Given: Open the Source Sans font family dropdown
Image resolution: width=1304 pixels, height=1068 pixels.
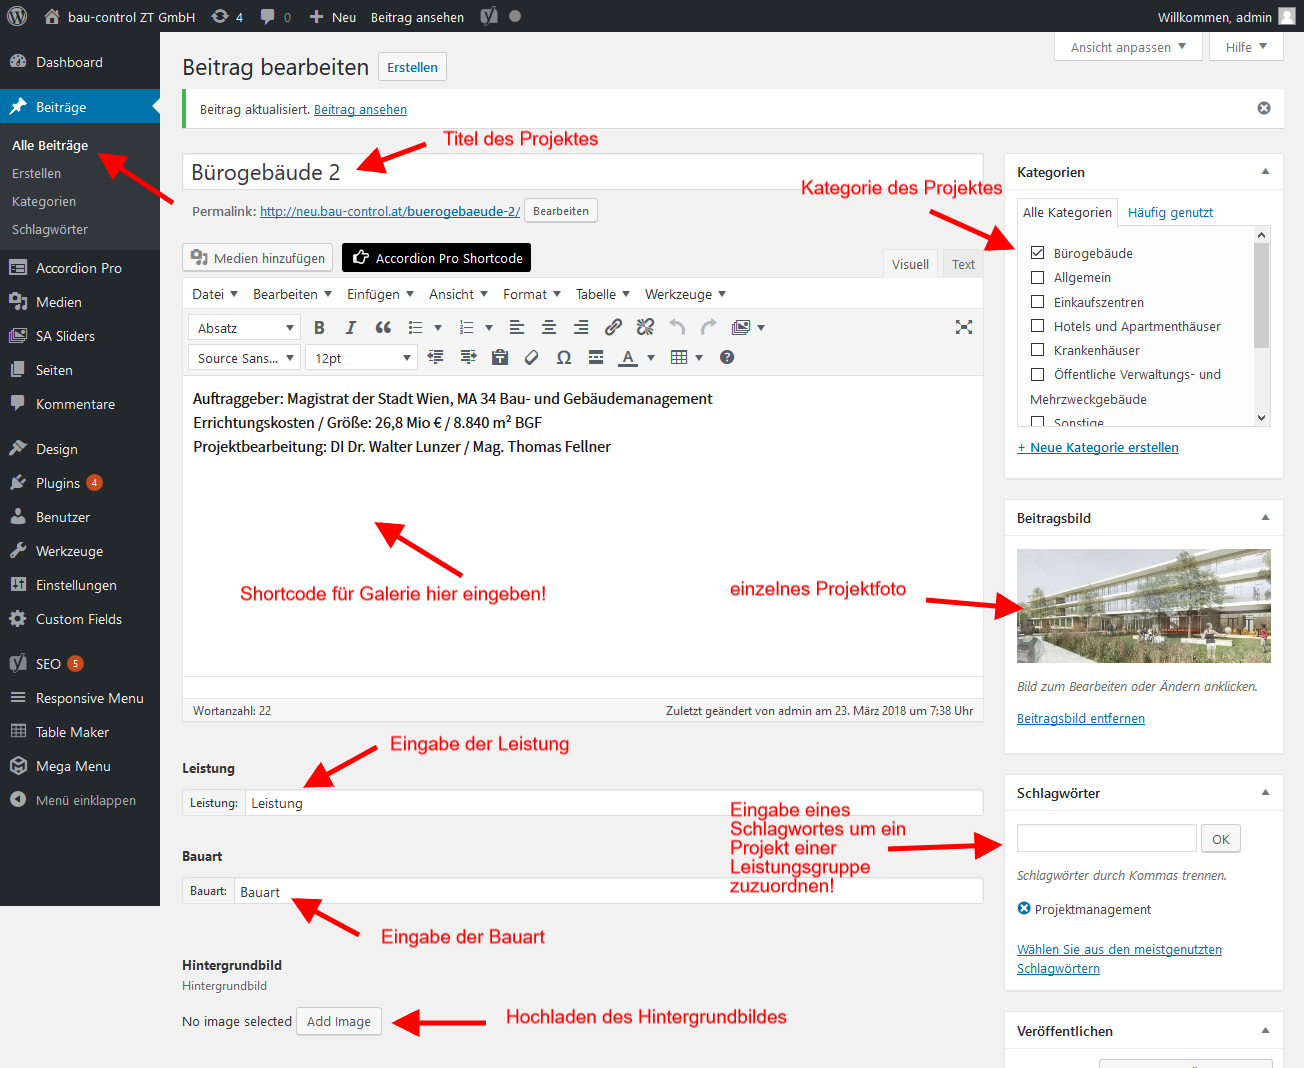Looking at the screenshot, I should 244,358.
